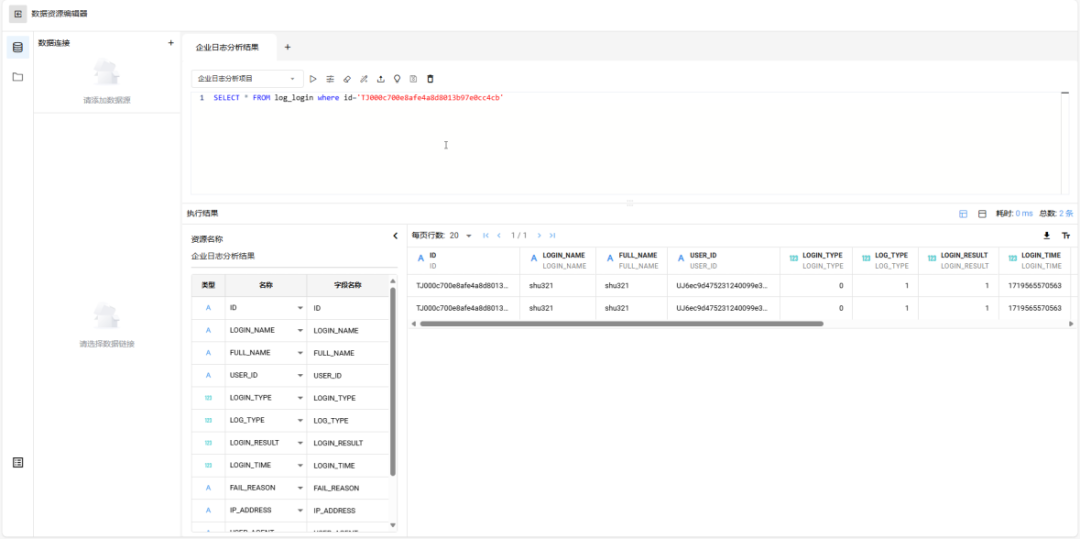Open the LOGIN_TYPE name dropdown
This screenshot has width=1080, height=539.
pos(300,398)
